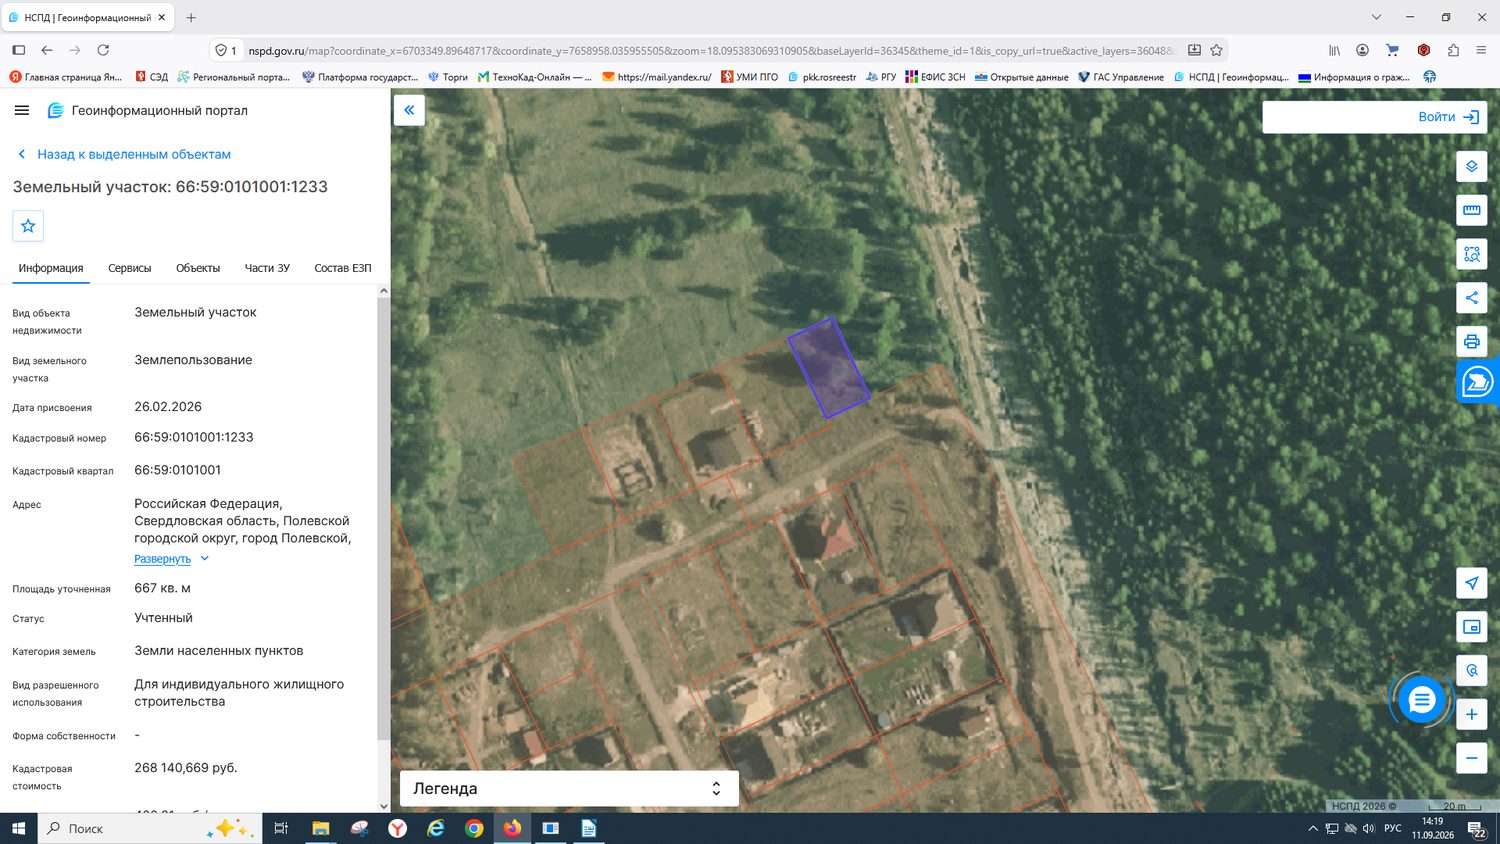Open the chat assistant bubble
The image size is (1500, 844).
pyautogui.click(x=1421, y=700)
